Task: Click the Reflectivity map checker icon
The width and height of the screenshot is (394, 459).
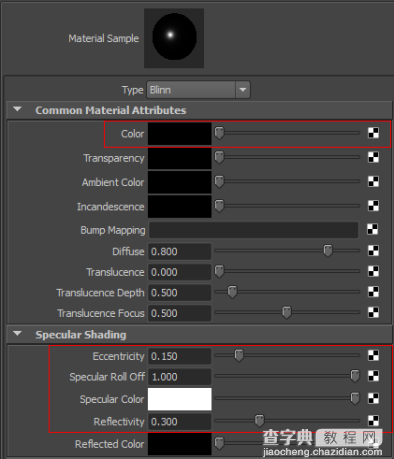Action: pyautogui.click(x=373, y=421)
